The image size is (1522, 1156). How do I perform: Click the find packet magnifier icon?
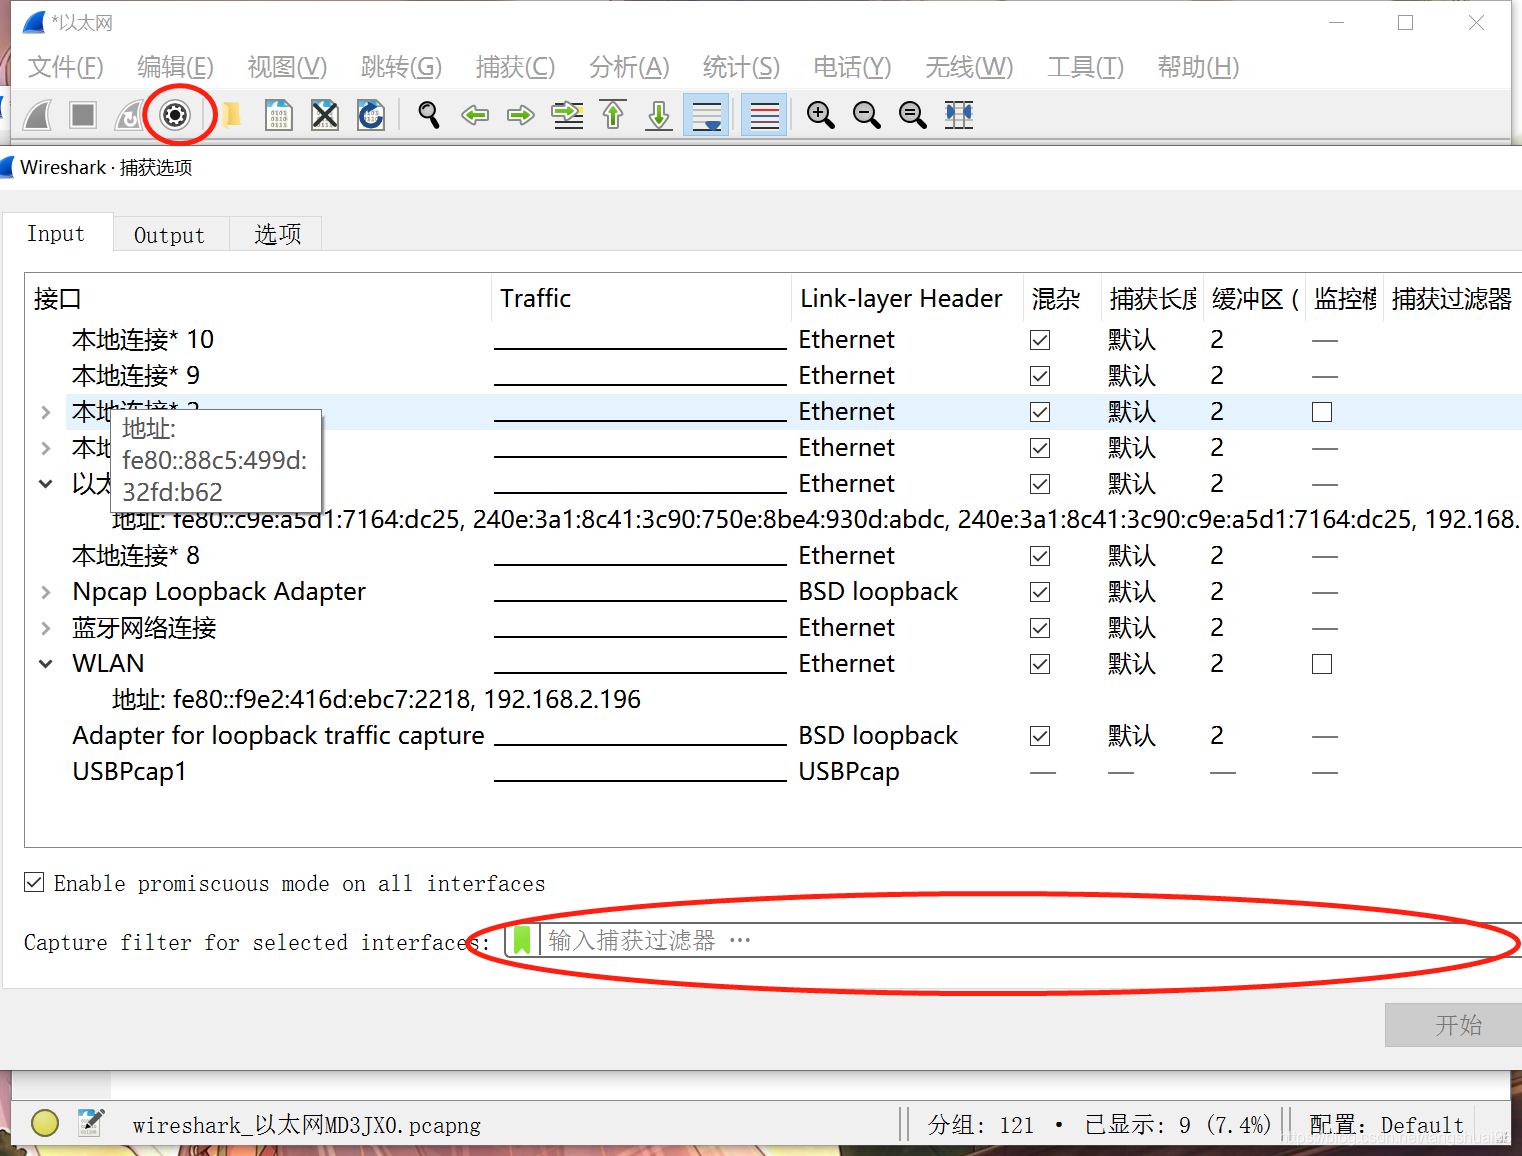click(x=428, y=115)
